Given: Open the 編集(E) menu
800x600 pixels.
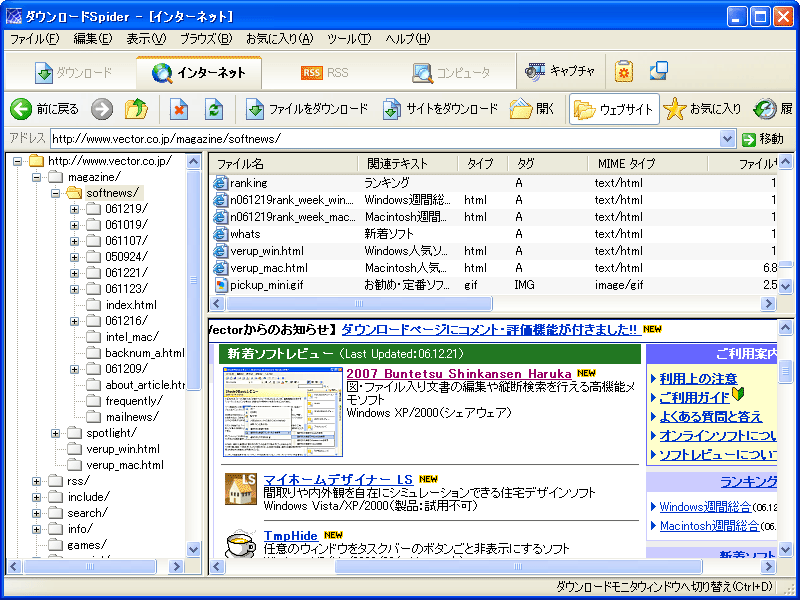Looking at the screenshot, I should [x=92, y=39].
